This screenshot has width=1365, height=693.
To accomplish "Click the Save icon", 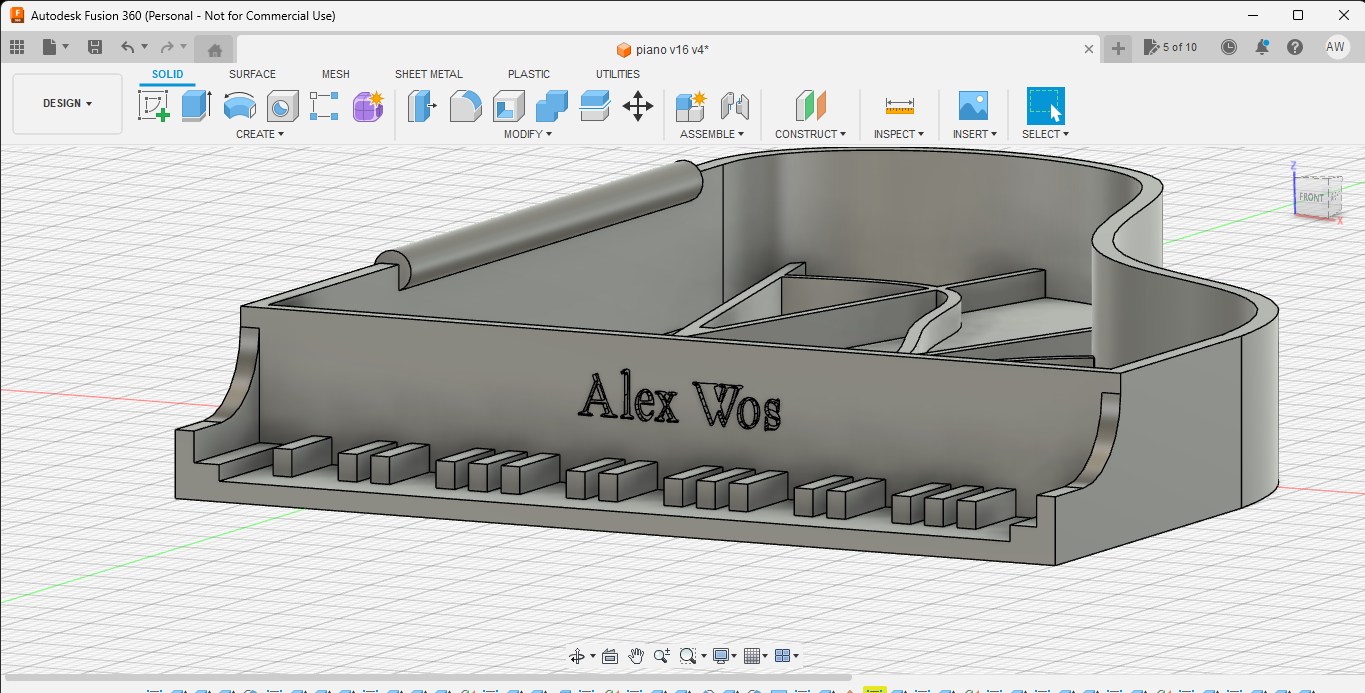I will [x=95, y=46].
